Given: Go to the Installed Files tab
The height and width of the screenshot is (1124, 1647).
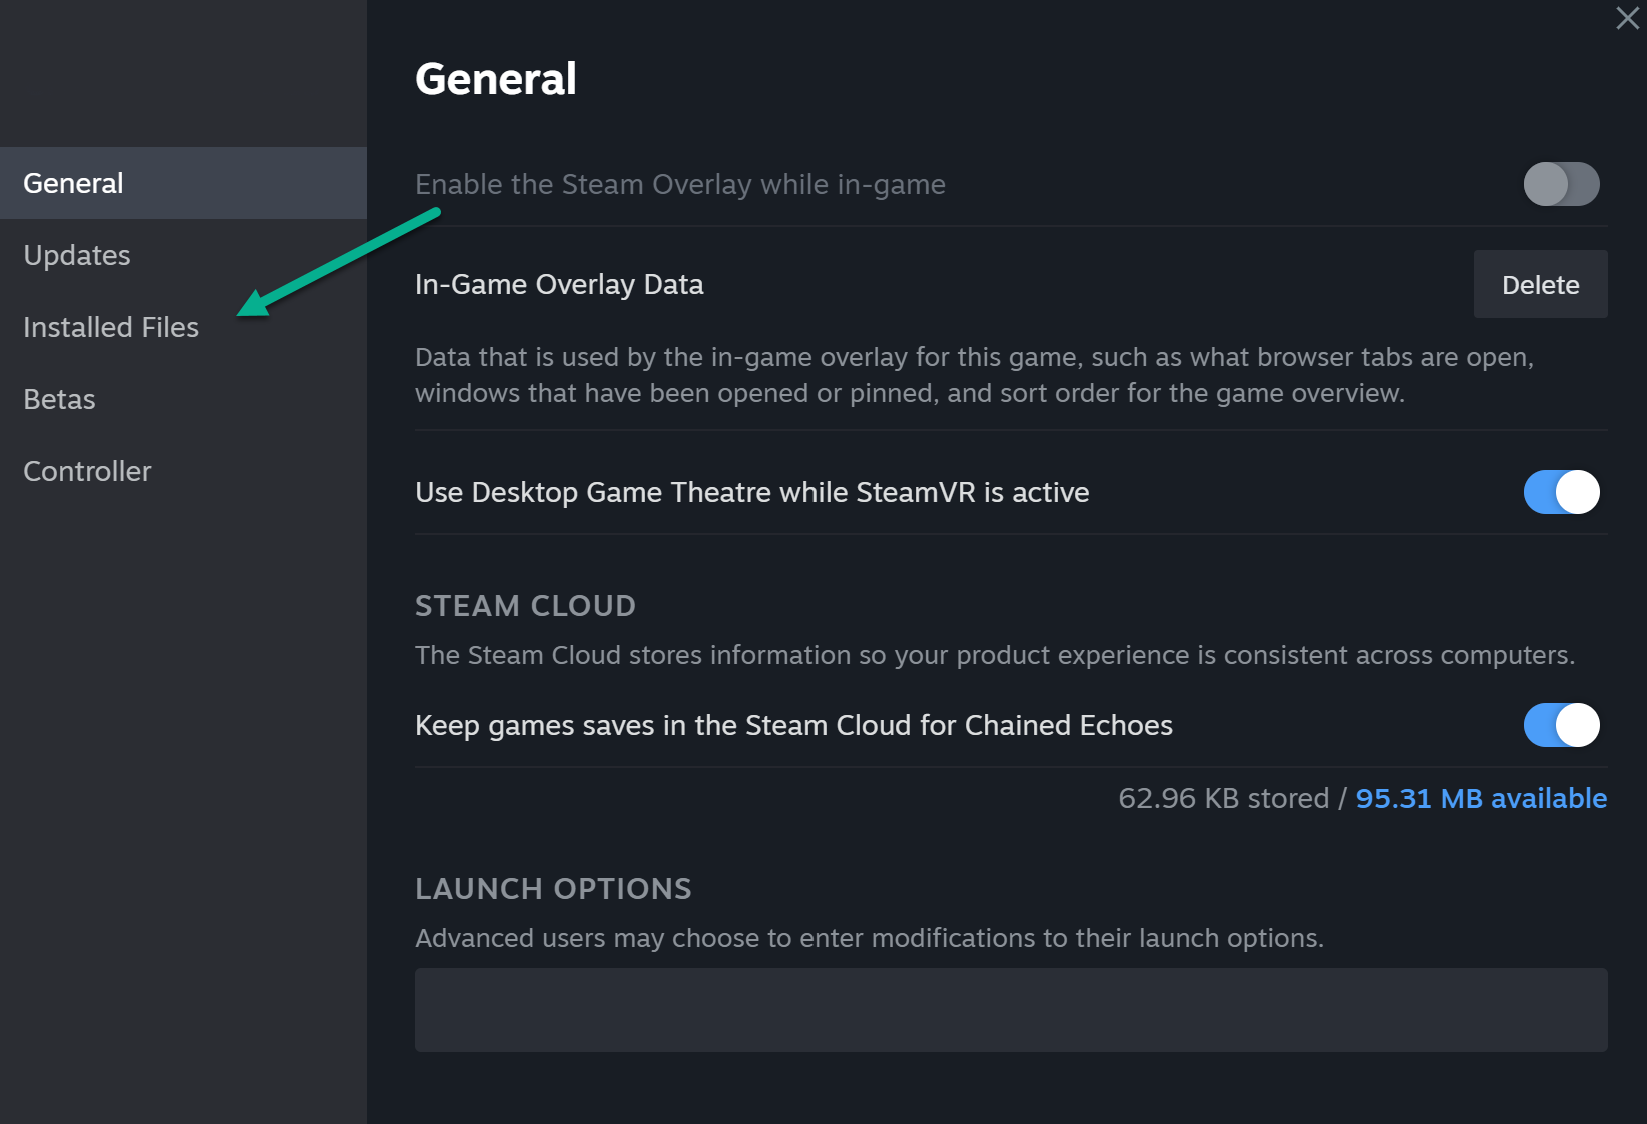Looking at the screenshot, I should coord(111,328).
